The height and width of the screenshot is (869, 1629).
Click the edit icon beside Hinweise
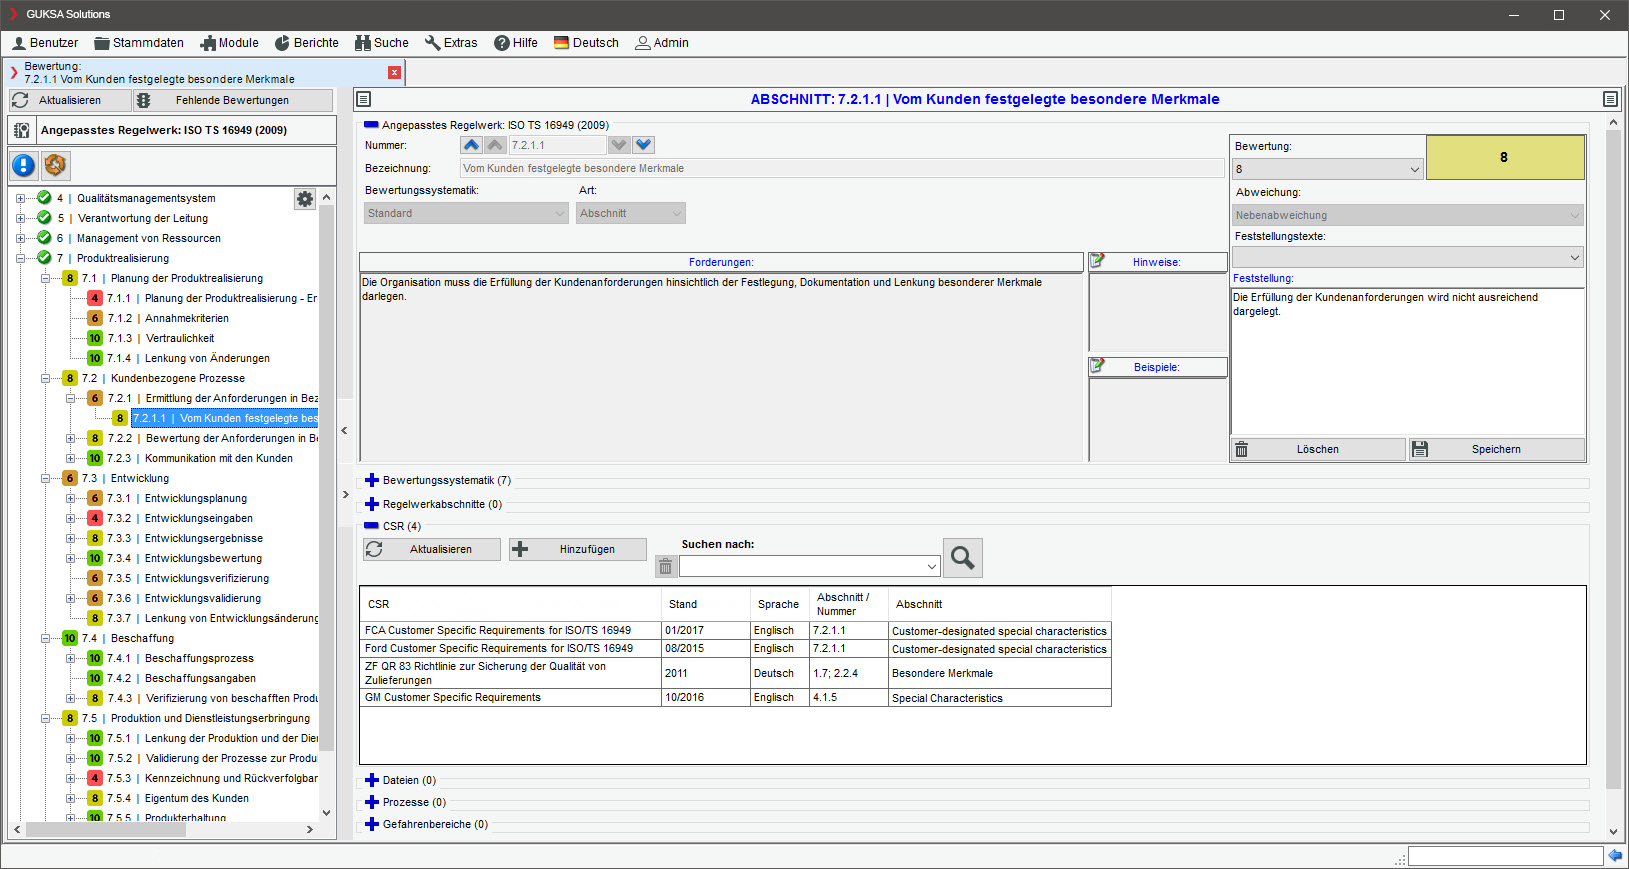pos(1097,261)
